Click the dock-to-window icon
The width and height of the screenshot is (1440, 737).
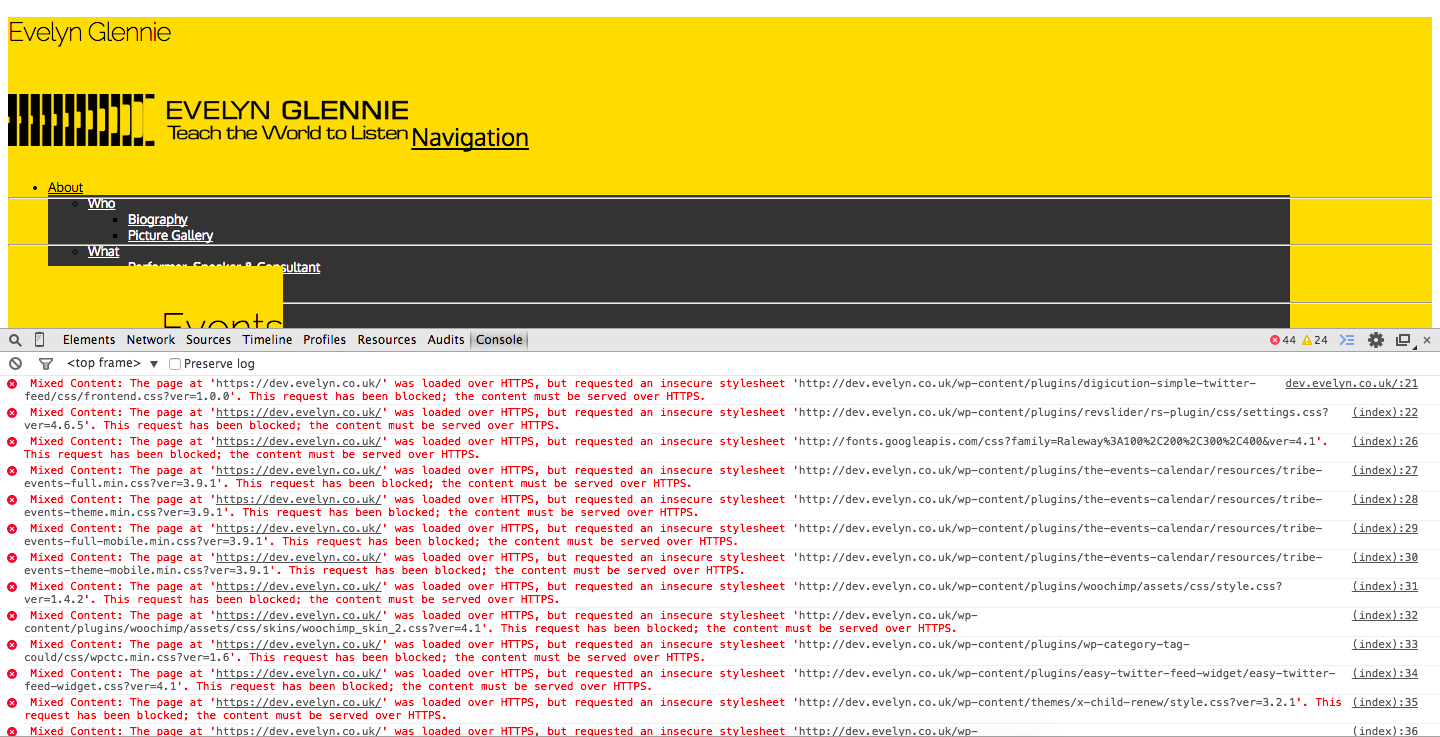[1404, 340]
